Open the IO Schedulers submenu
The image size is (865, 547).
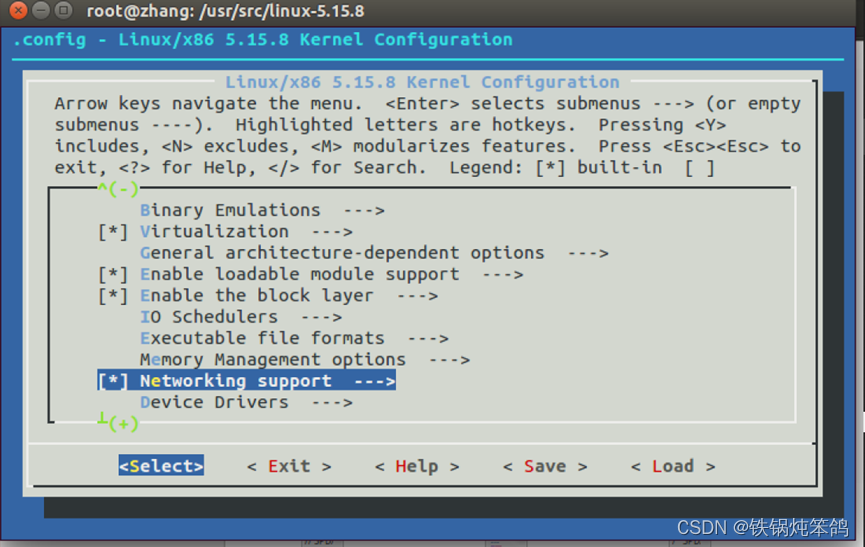click(241, 317)
